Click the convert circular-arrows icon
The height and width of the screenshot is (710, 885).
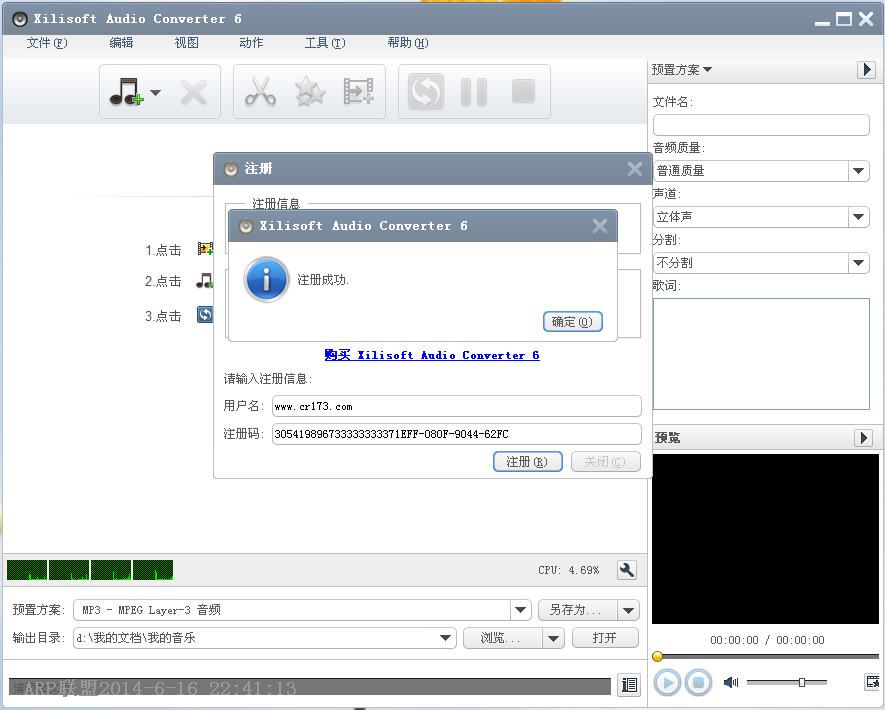pos(424,91)
